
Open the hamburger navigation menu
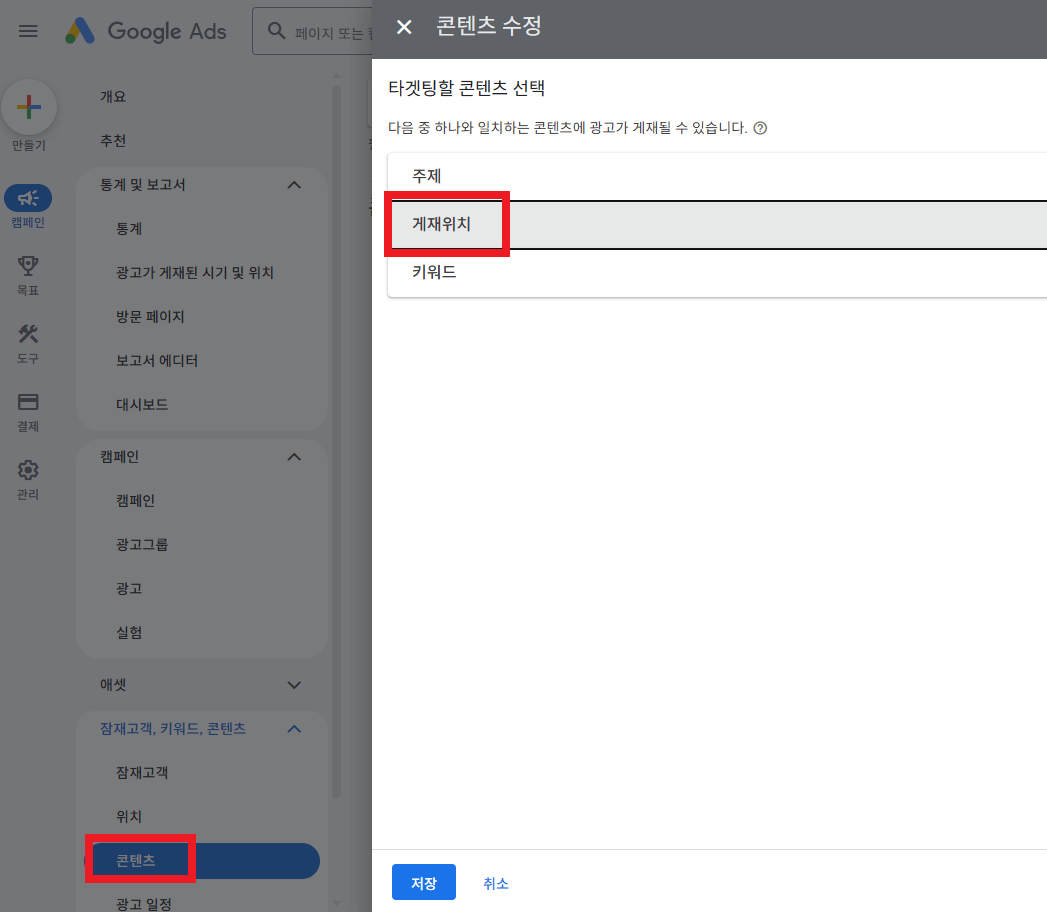coord(27,30)
